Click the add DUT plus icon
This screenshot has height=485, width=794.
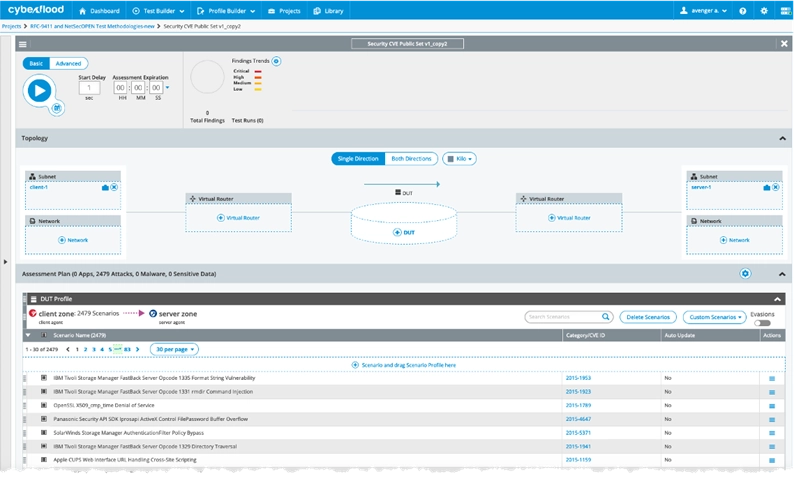(397, 232)
